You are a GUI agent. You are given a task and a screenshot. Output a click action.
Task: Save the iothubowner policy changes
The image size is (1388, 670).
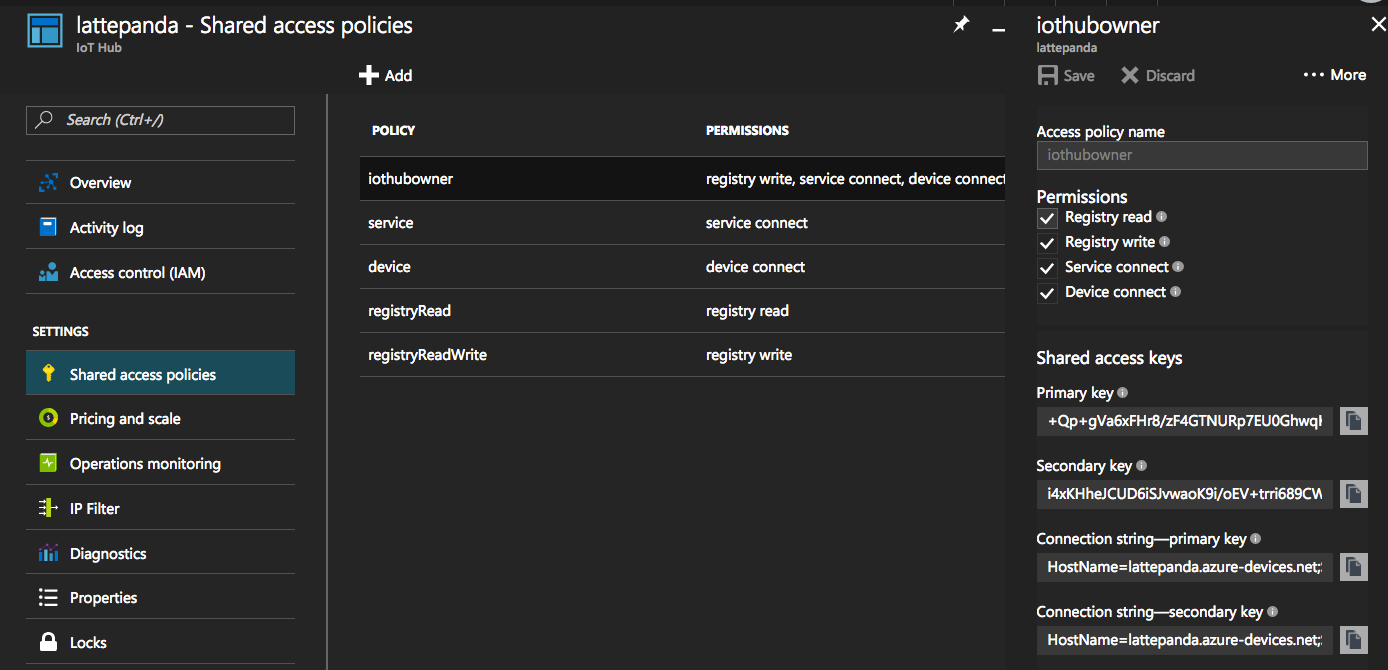1066,74
